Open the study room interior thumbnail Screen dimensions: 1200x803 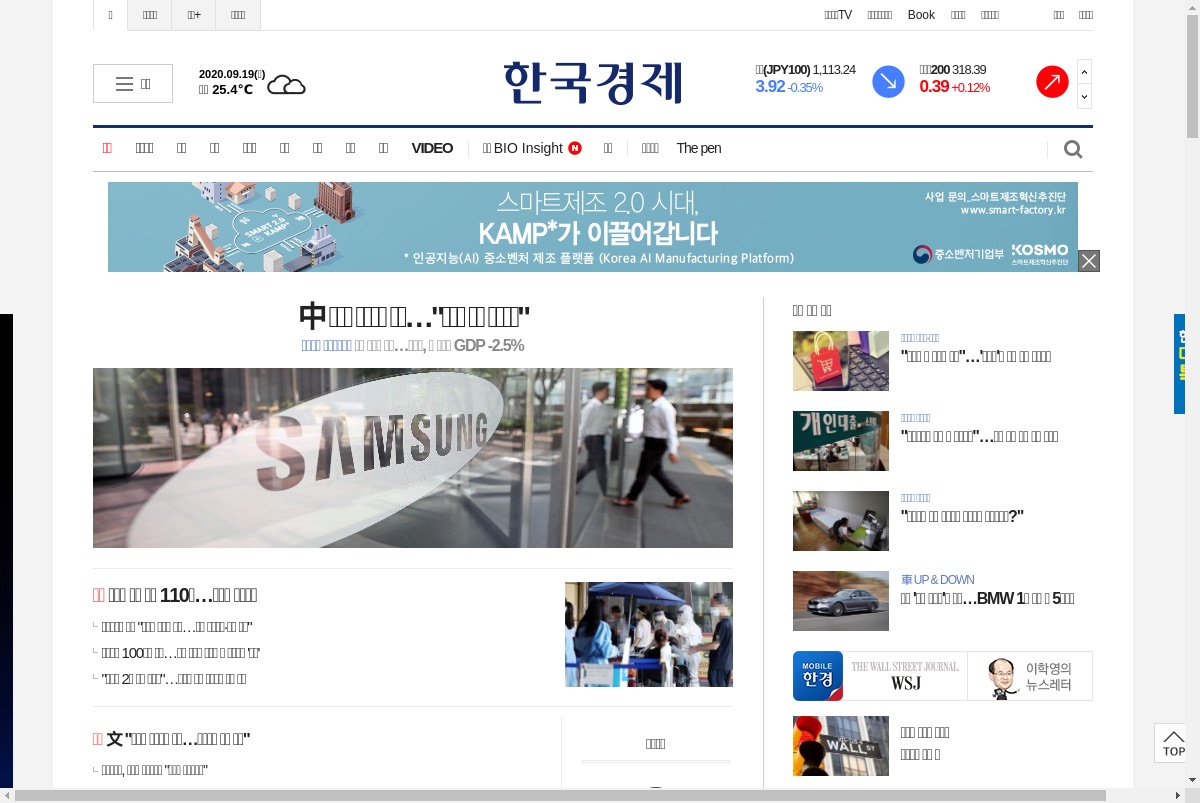841,521
